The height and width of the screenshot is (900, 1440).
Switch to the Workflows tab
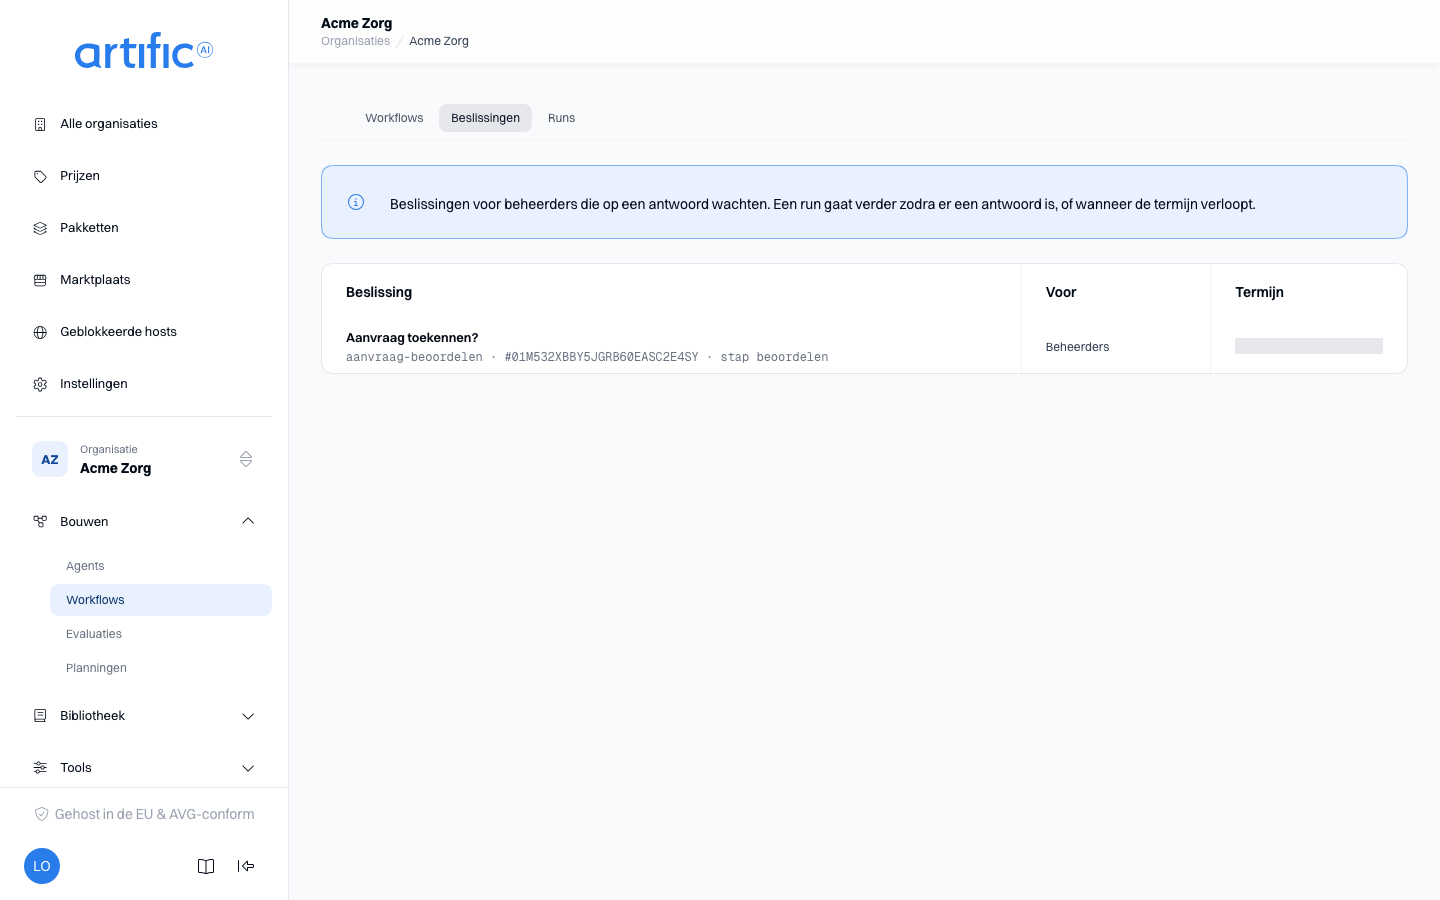pos(394,118)
